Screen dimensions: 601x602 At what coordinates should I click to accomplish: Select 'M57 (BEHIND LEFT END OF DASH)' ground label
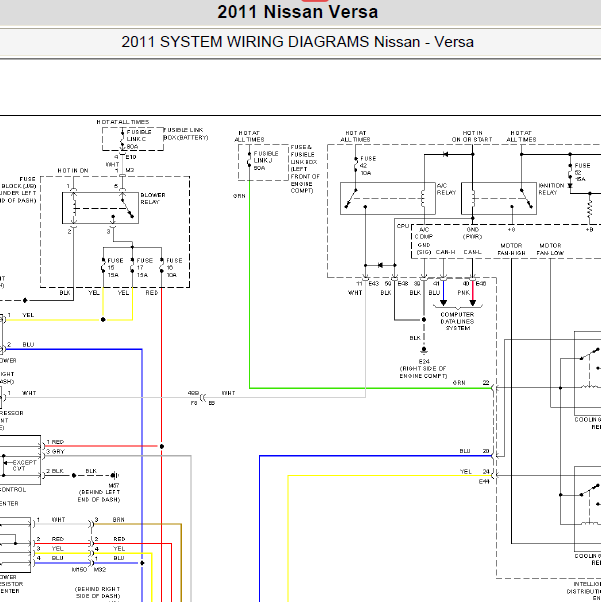99,493
